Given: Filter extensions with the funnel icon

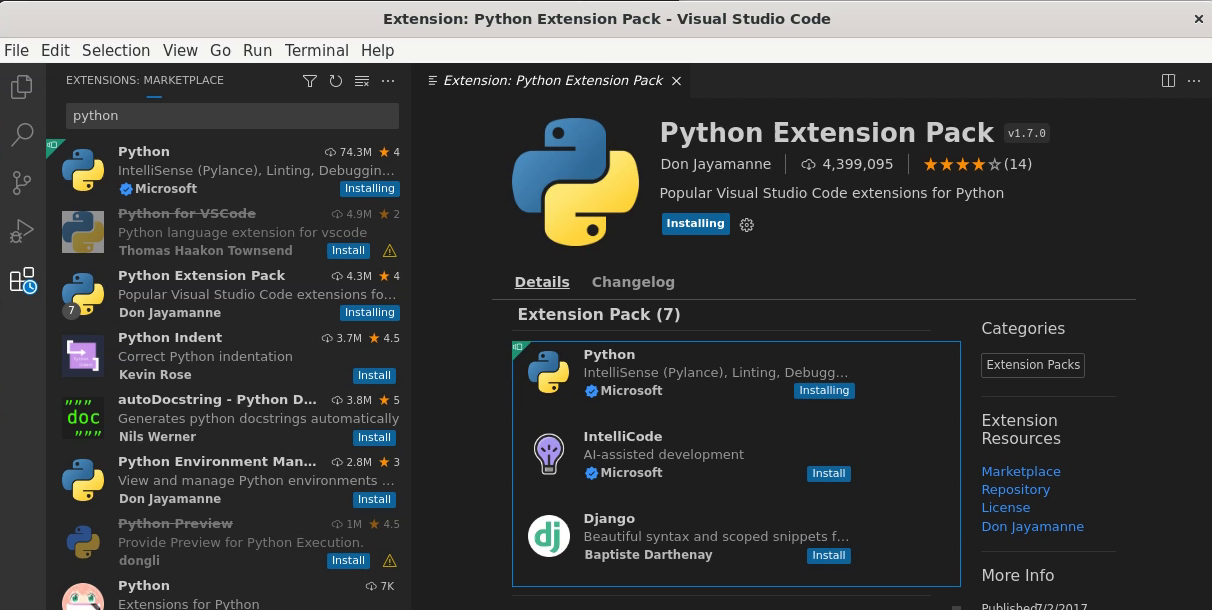Looking at the screenshot, I should click(x=310, y=81).
